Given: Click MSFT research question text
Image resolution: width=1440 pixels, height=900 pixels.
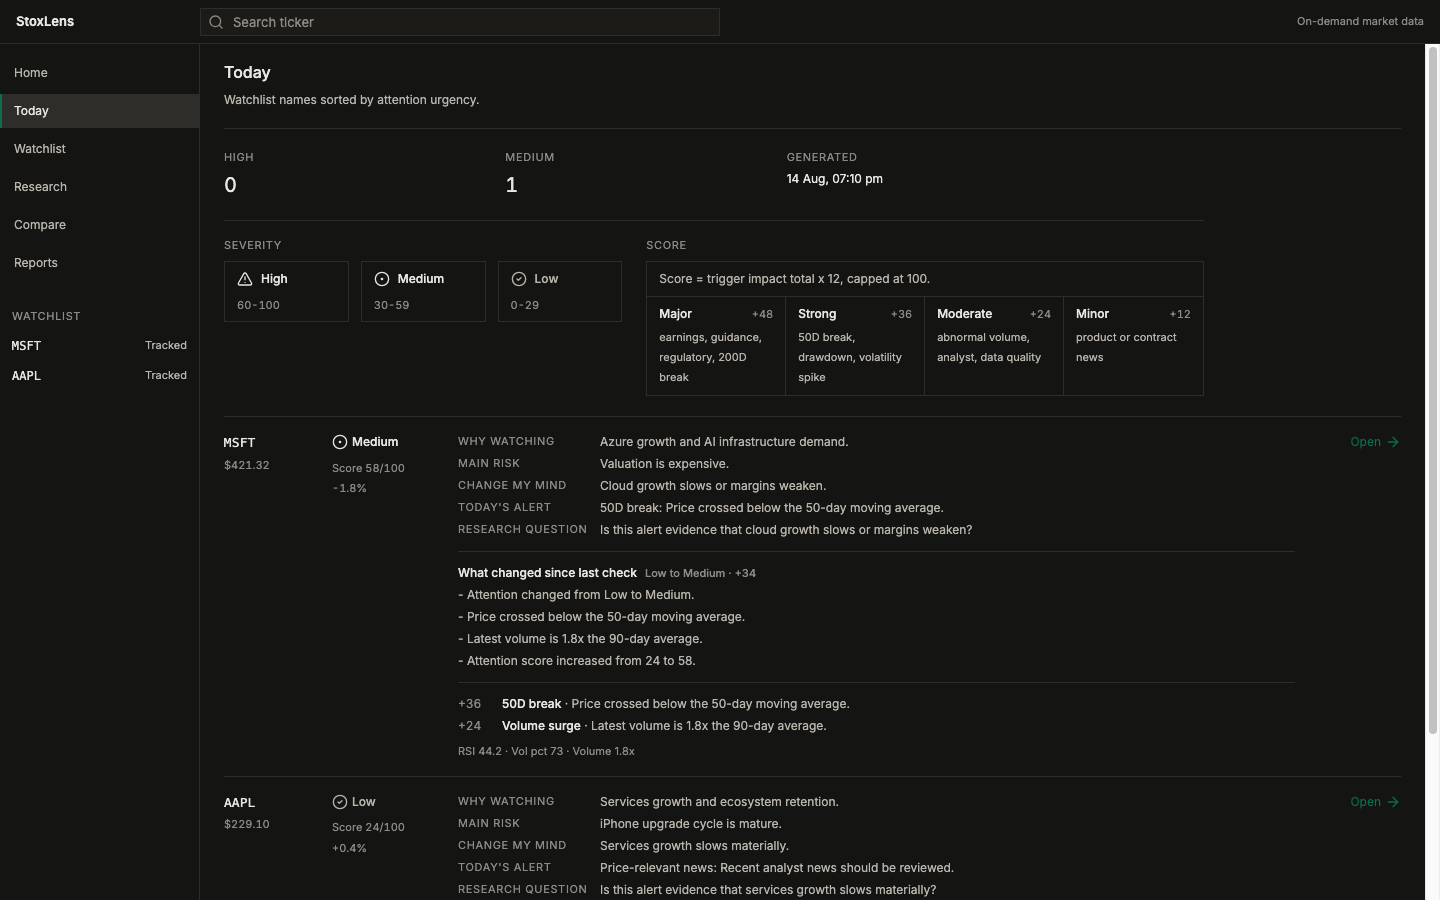Looking at the screenshot, I should point(786,530).
